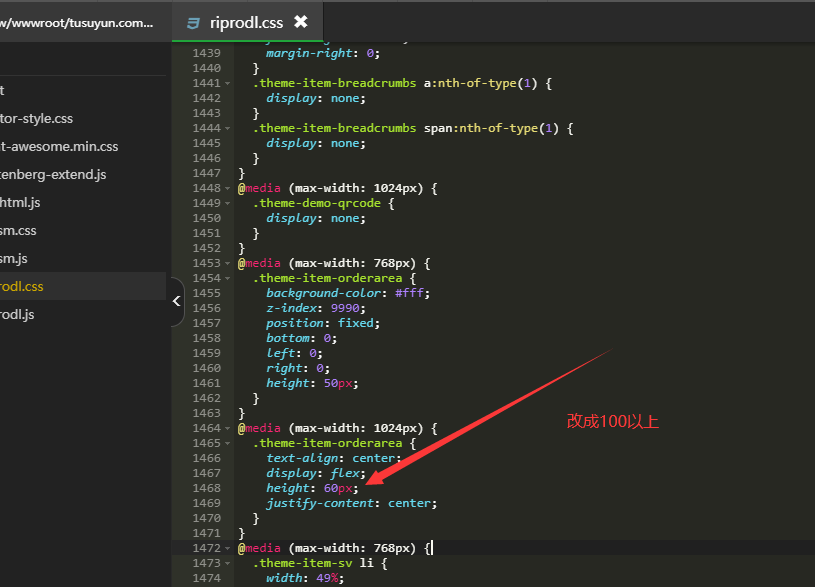The width and height of the screenshot is (815, 587).
Task: Select the riprodl.css editor tab
Action: click(247, 22)
